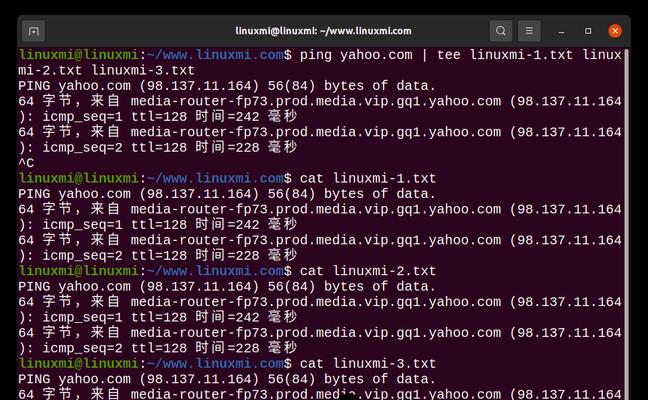The width and height of the screenshot is (648, 400).
Task: Open the hamburger menu
Action: click(529, 31)
